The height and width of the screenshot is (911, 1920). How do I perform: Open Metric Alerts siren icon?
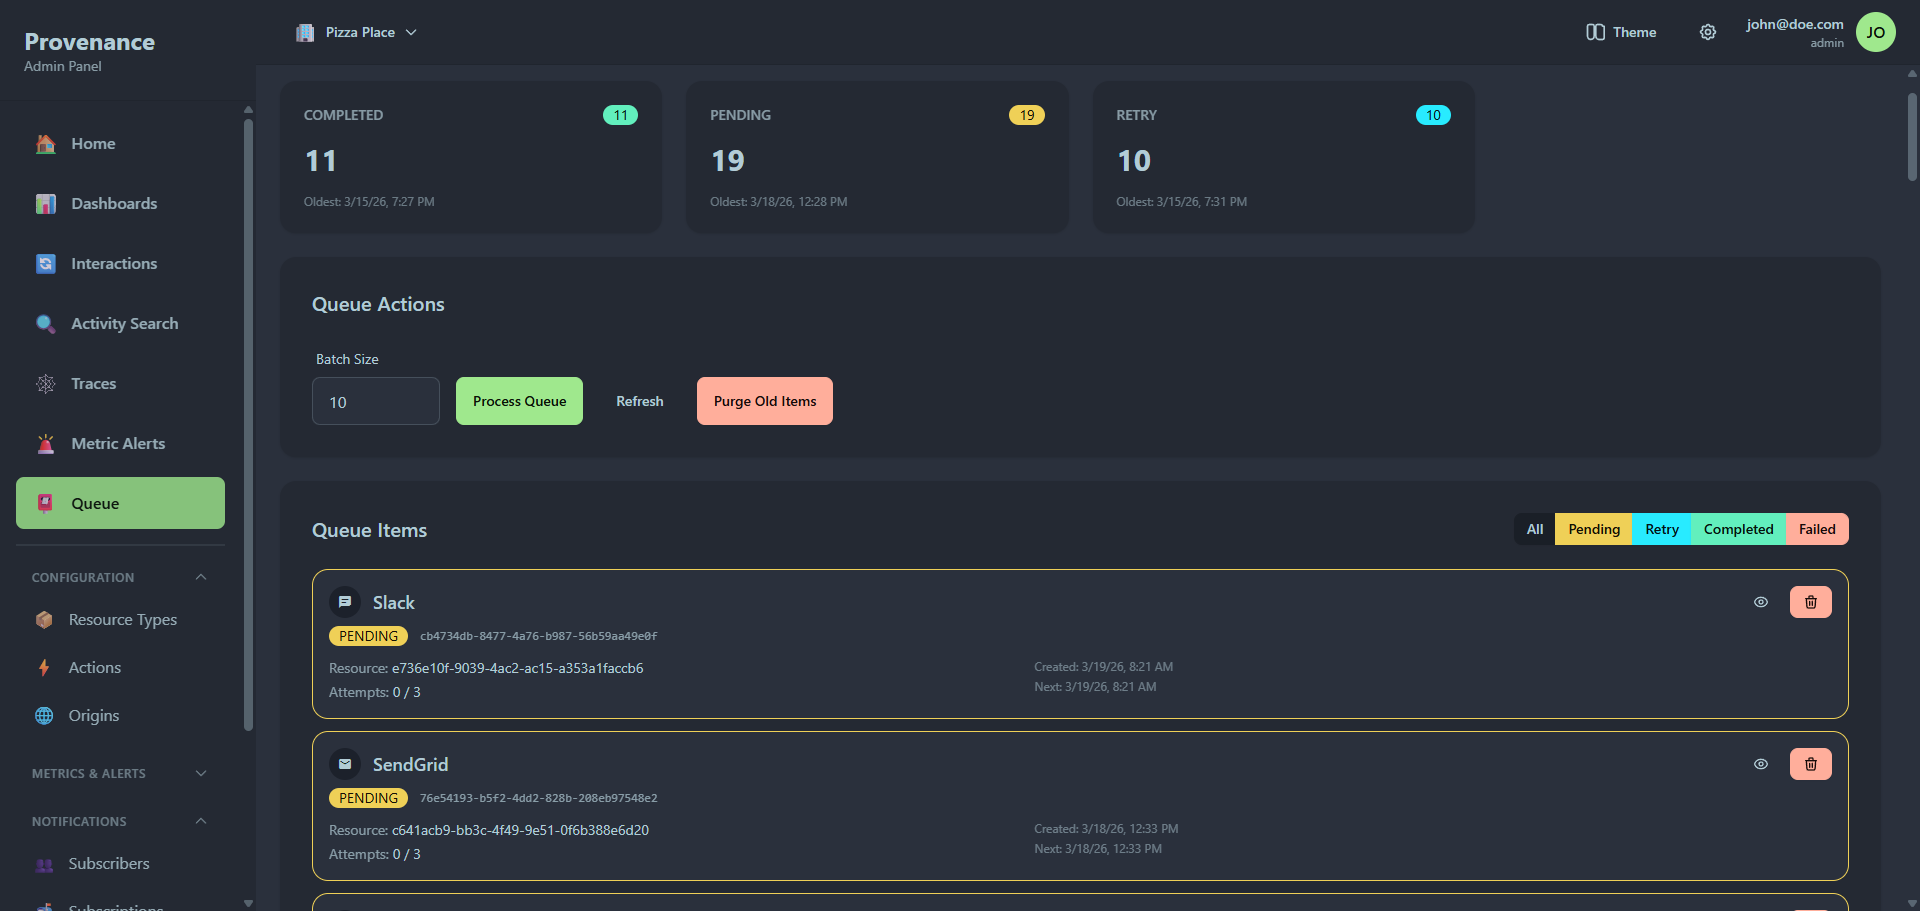pyautogui.click(x=45, y=443)
